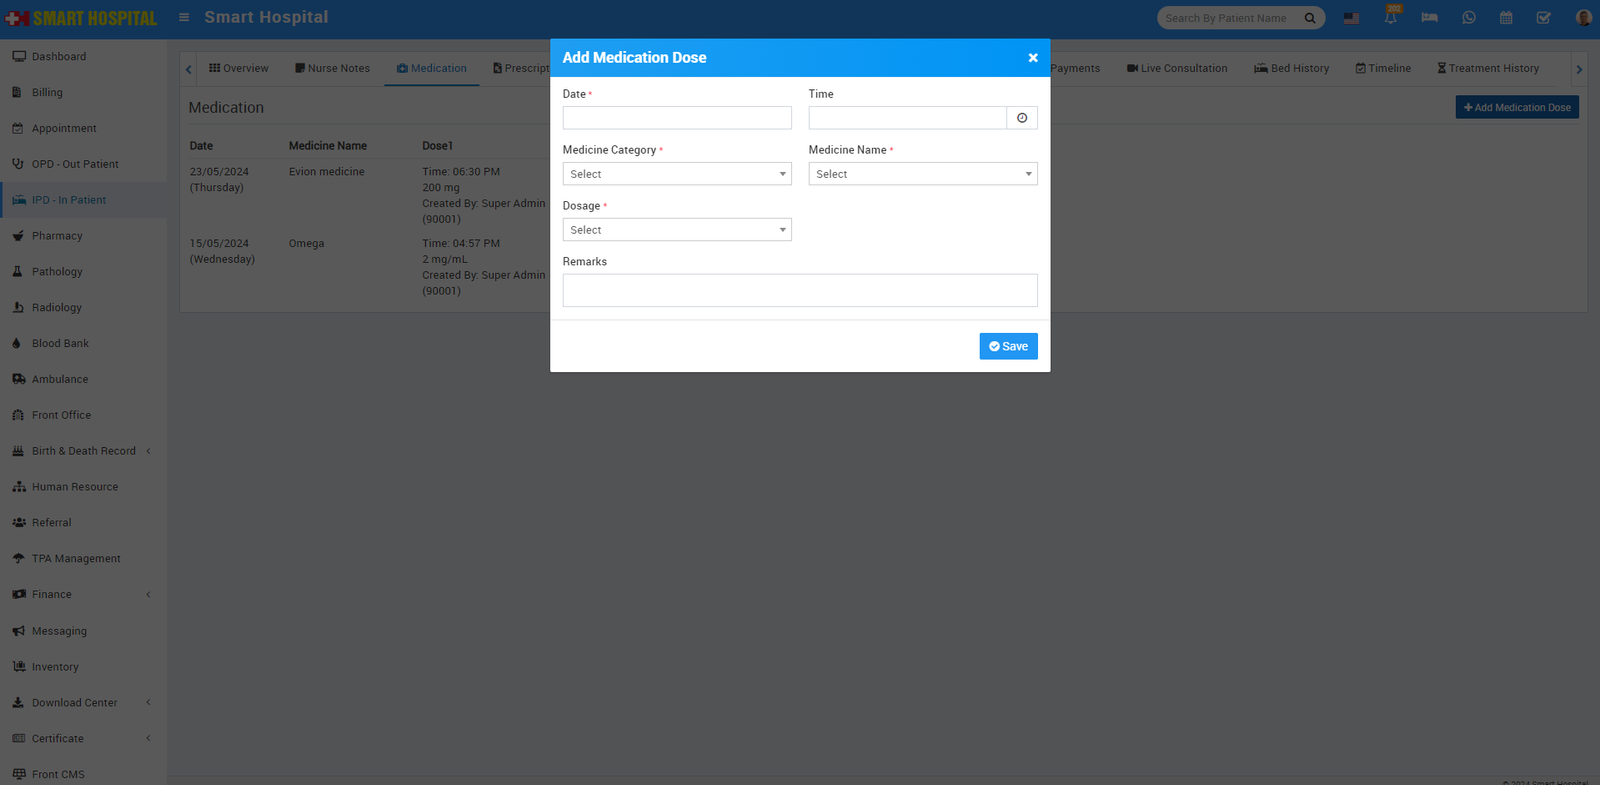Screen dimensions: 1600x785
Task: Toggle the hamburger sidebar menu icon
Action: pyautogui.click(x=184, y=17)
